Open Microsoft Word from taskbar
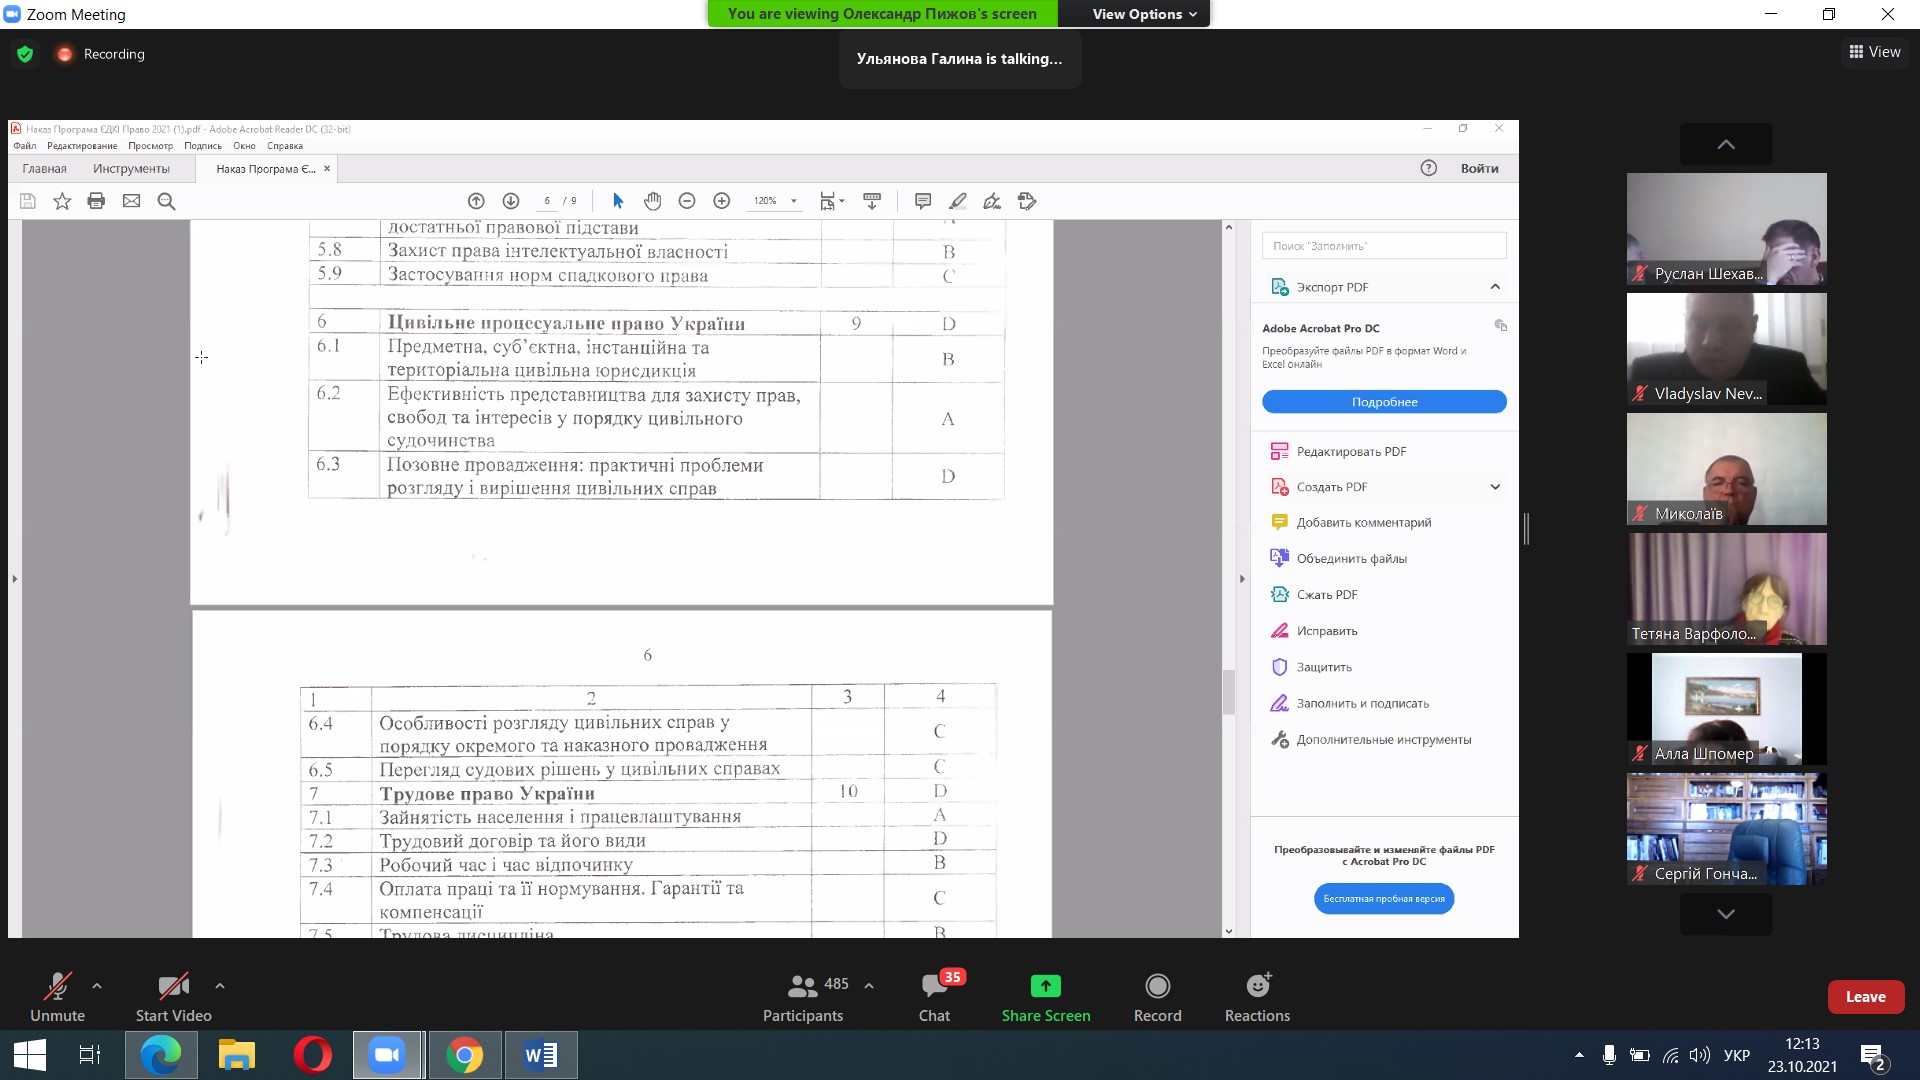 pos(541,1055)
